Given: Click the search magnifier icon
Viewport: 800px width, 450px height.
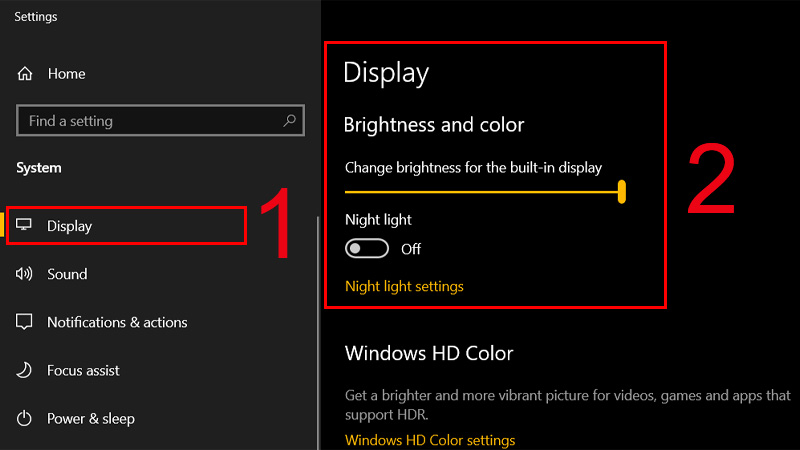Looking at the screenshot, I should (290, 121).
